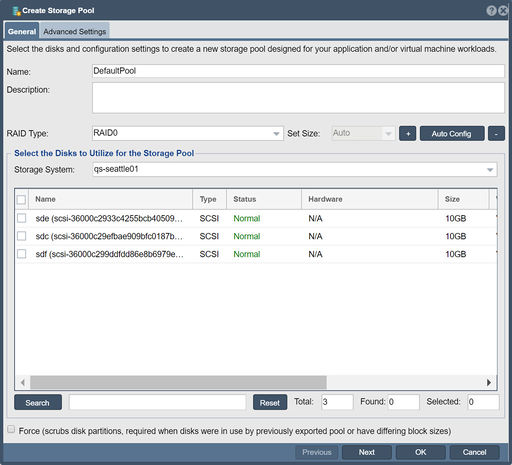Image resolution: width=512 pixels, height=465 pixels.
Task: Open the RAID Type dropdown
Action: click(x=188, y=133)
